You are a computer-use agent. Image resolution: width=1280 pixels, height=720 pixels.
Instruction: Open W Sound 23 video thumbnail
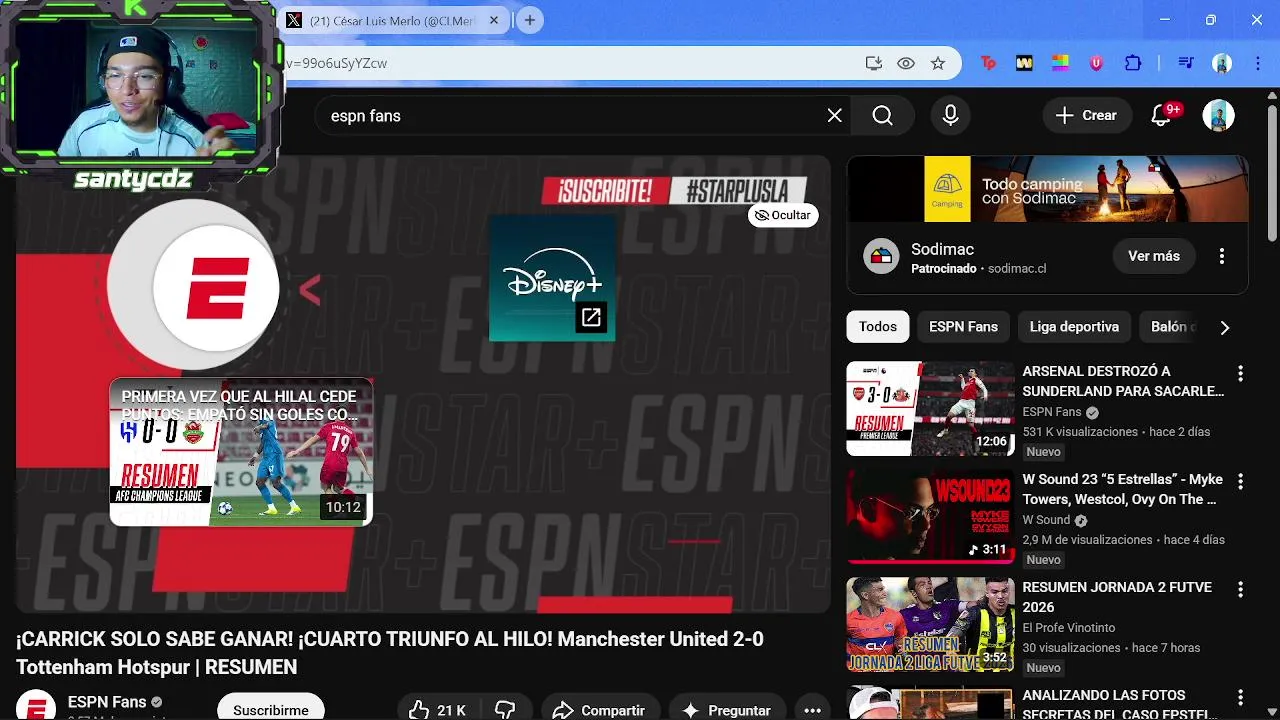[x=931, y=516]
